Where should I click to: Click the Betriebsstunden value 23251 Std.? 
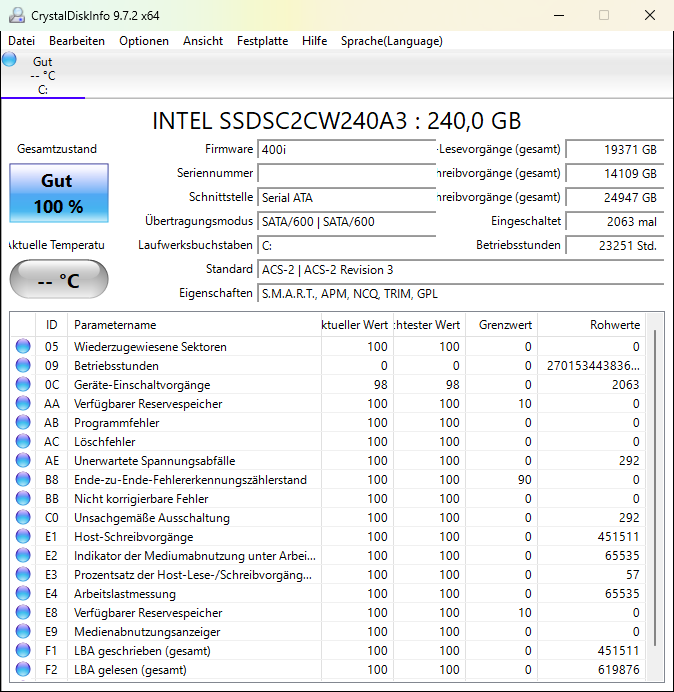click(614, 245)
